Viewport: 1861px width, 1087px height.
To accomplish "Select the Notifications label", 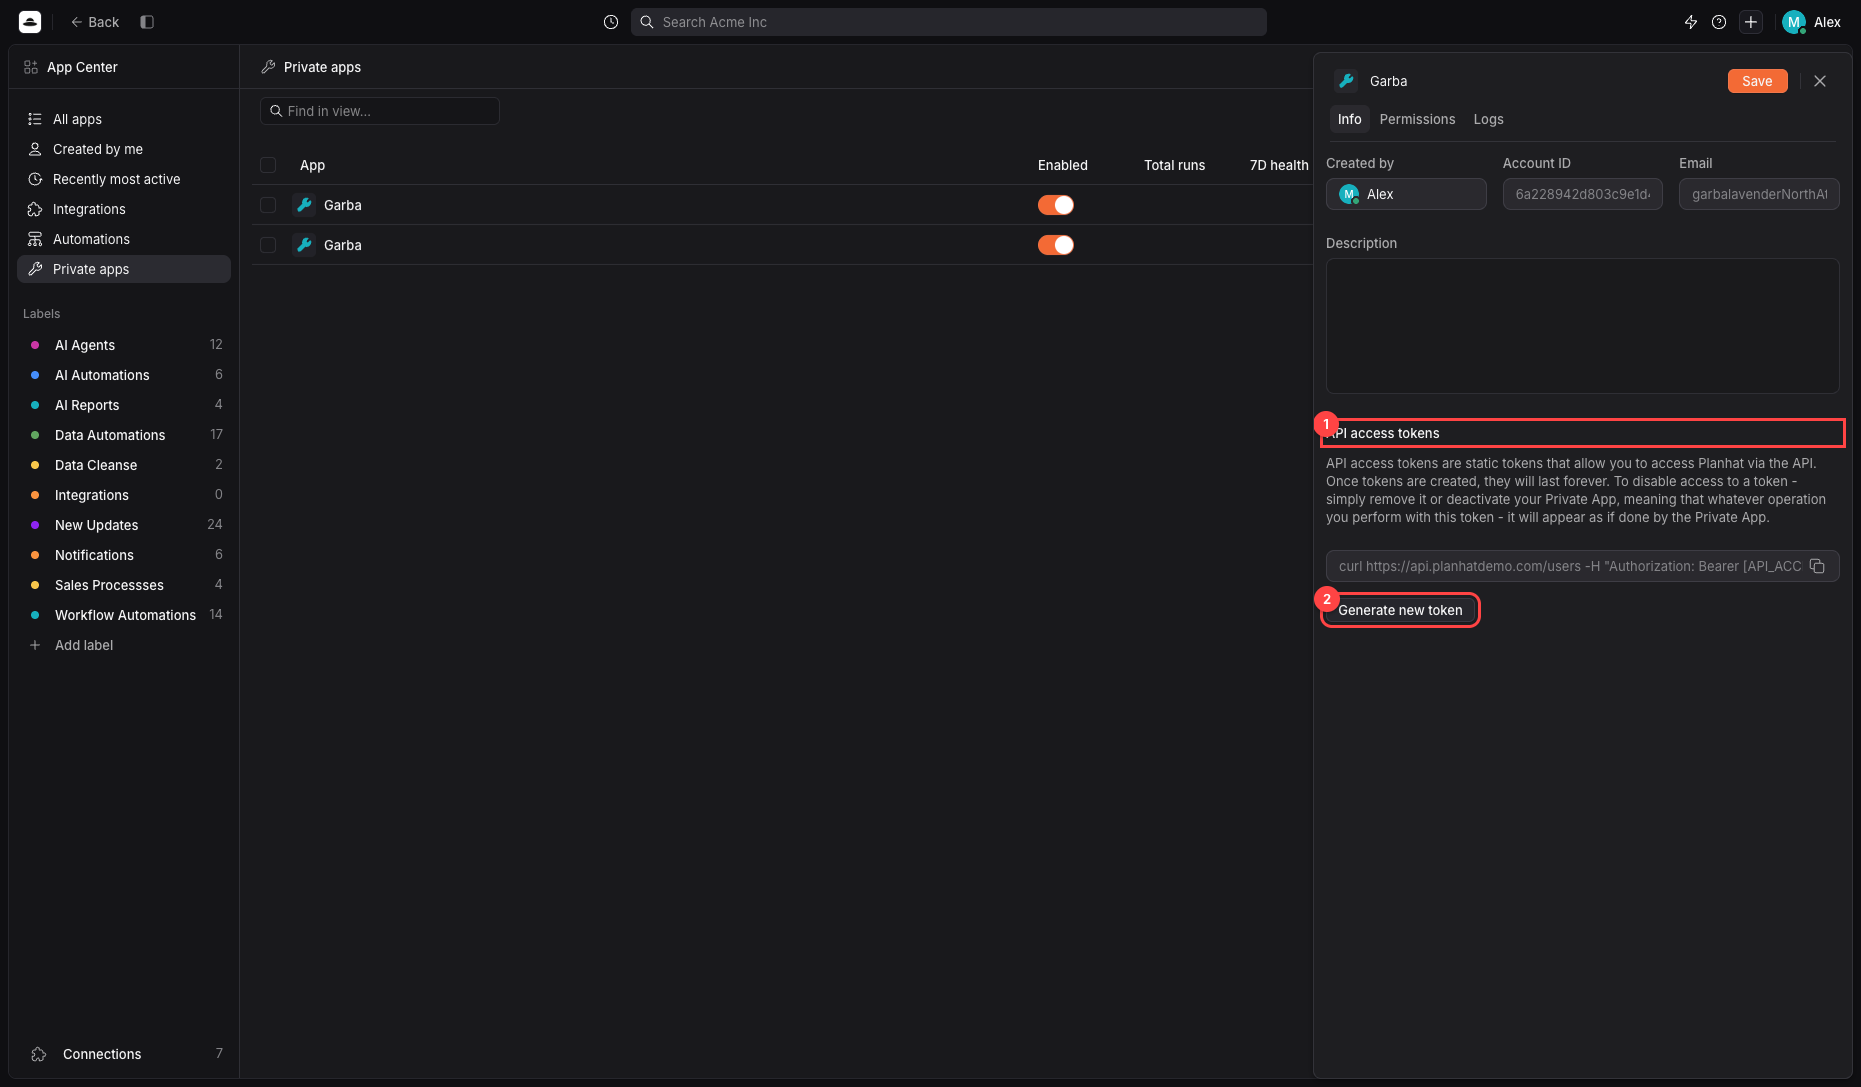I will (124, 555).
